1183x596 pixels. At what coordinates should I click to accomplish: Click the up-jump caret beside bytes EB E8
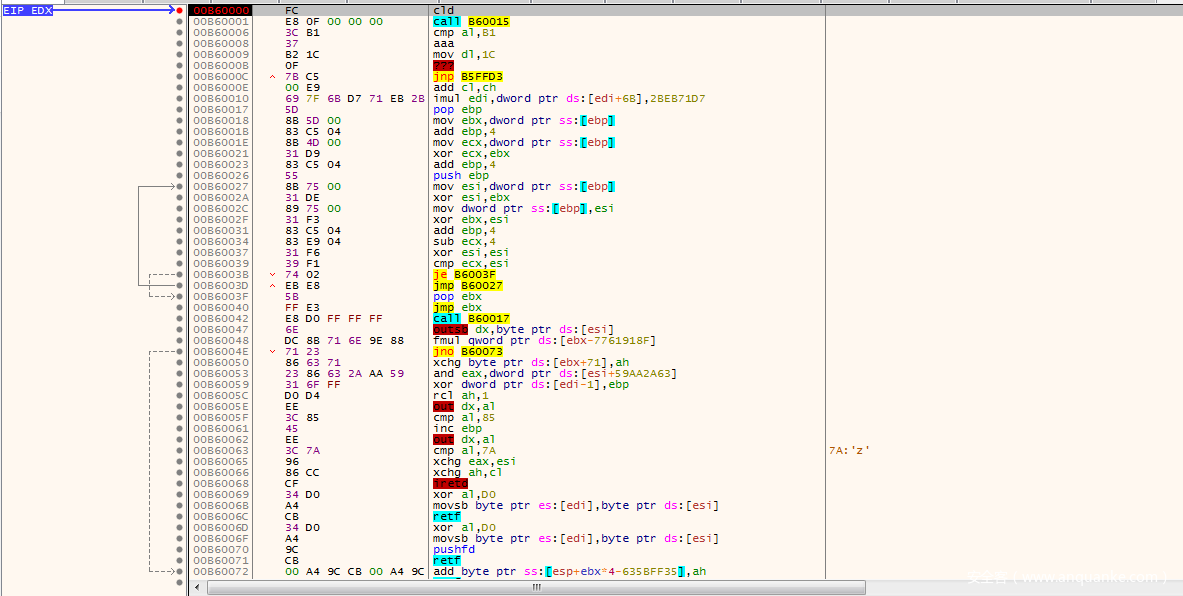tap(273, 285)
